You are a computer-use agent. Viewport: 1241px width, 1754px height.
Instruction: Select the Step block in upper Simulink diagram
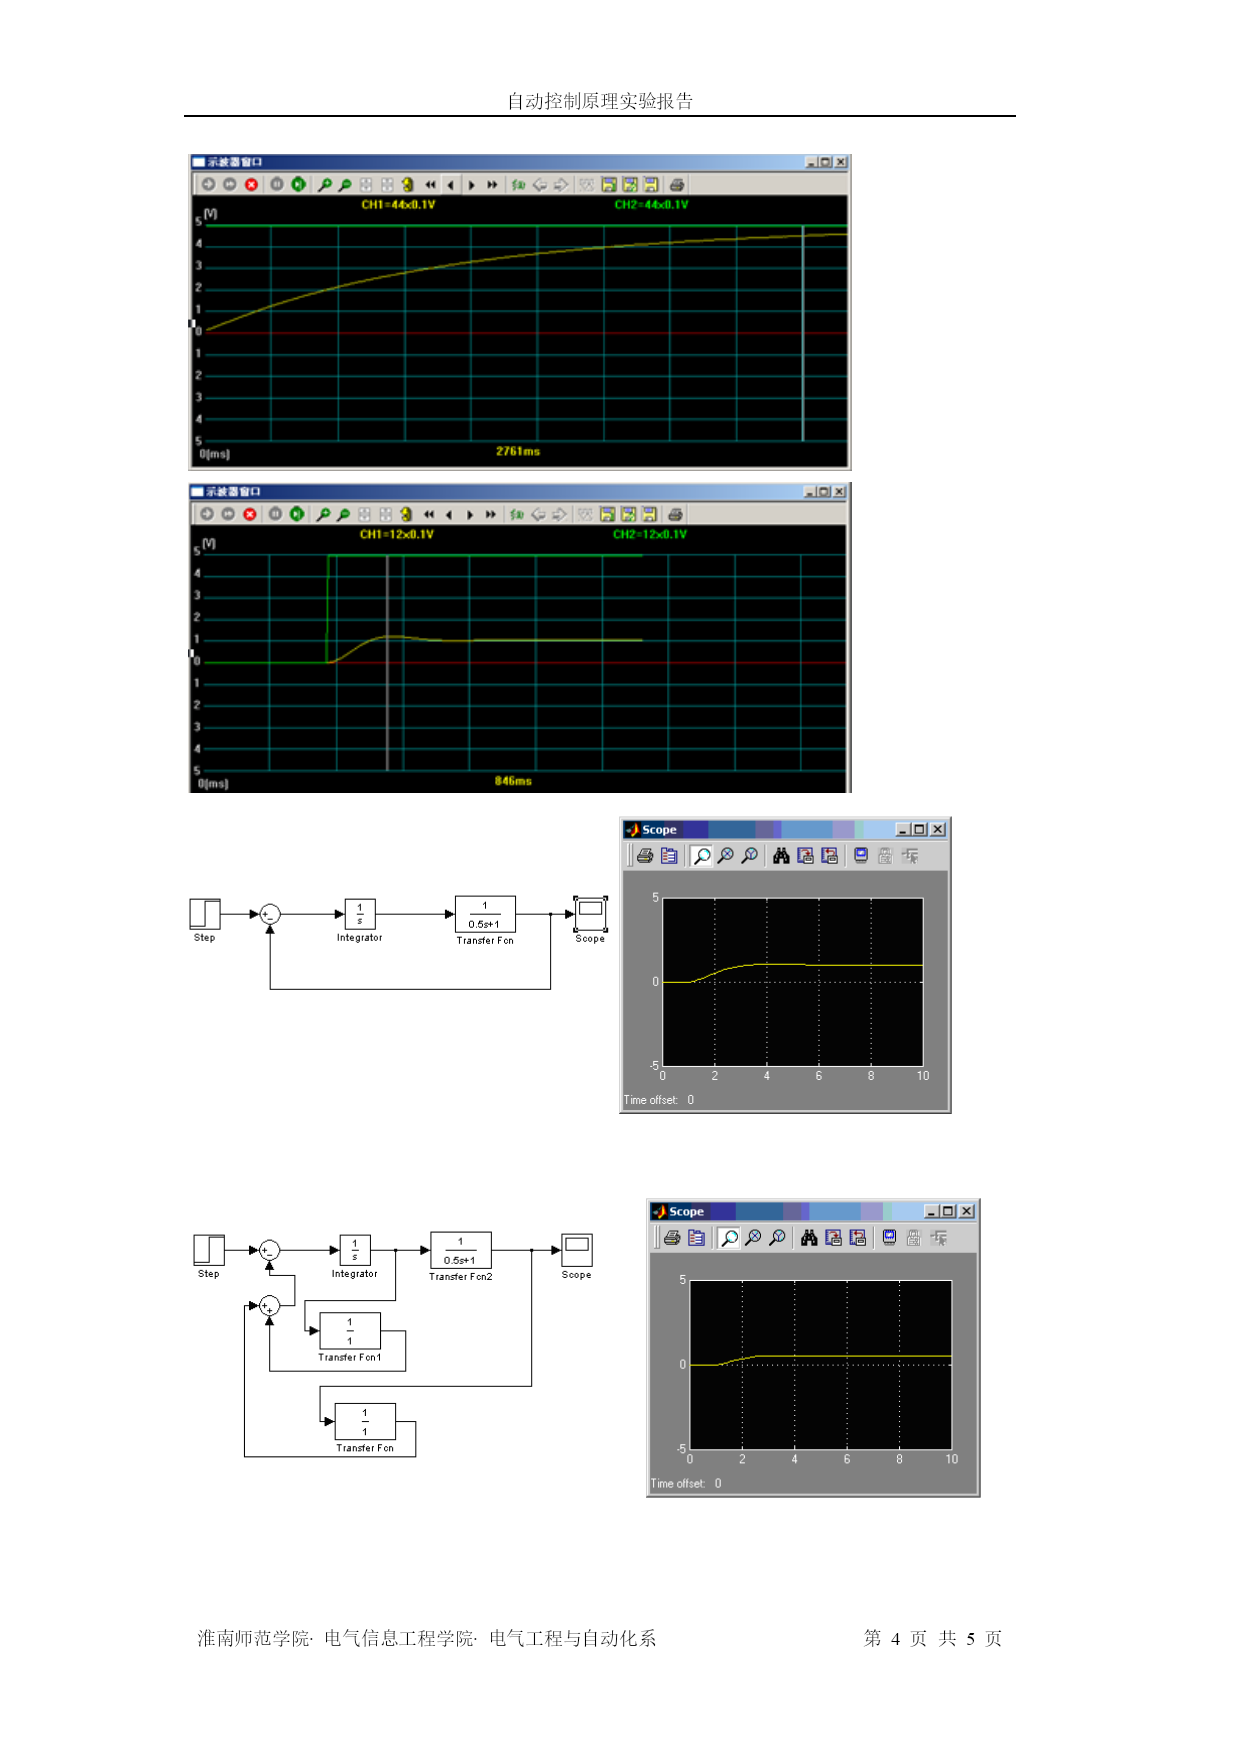tap(205, 914)
